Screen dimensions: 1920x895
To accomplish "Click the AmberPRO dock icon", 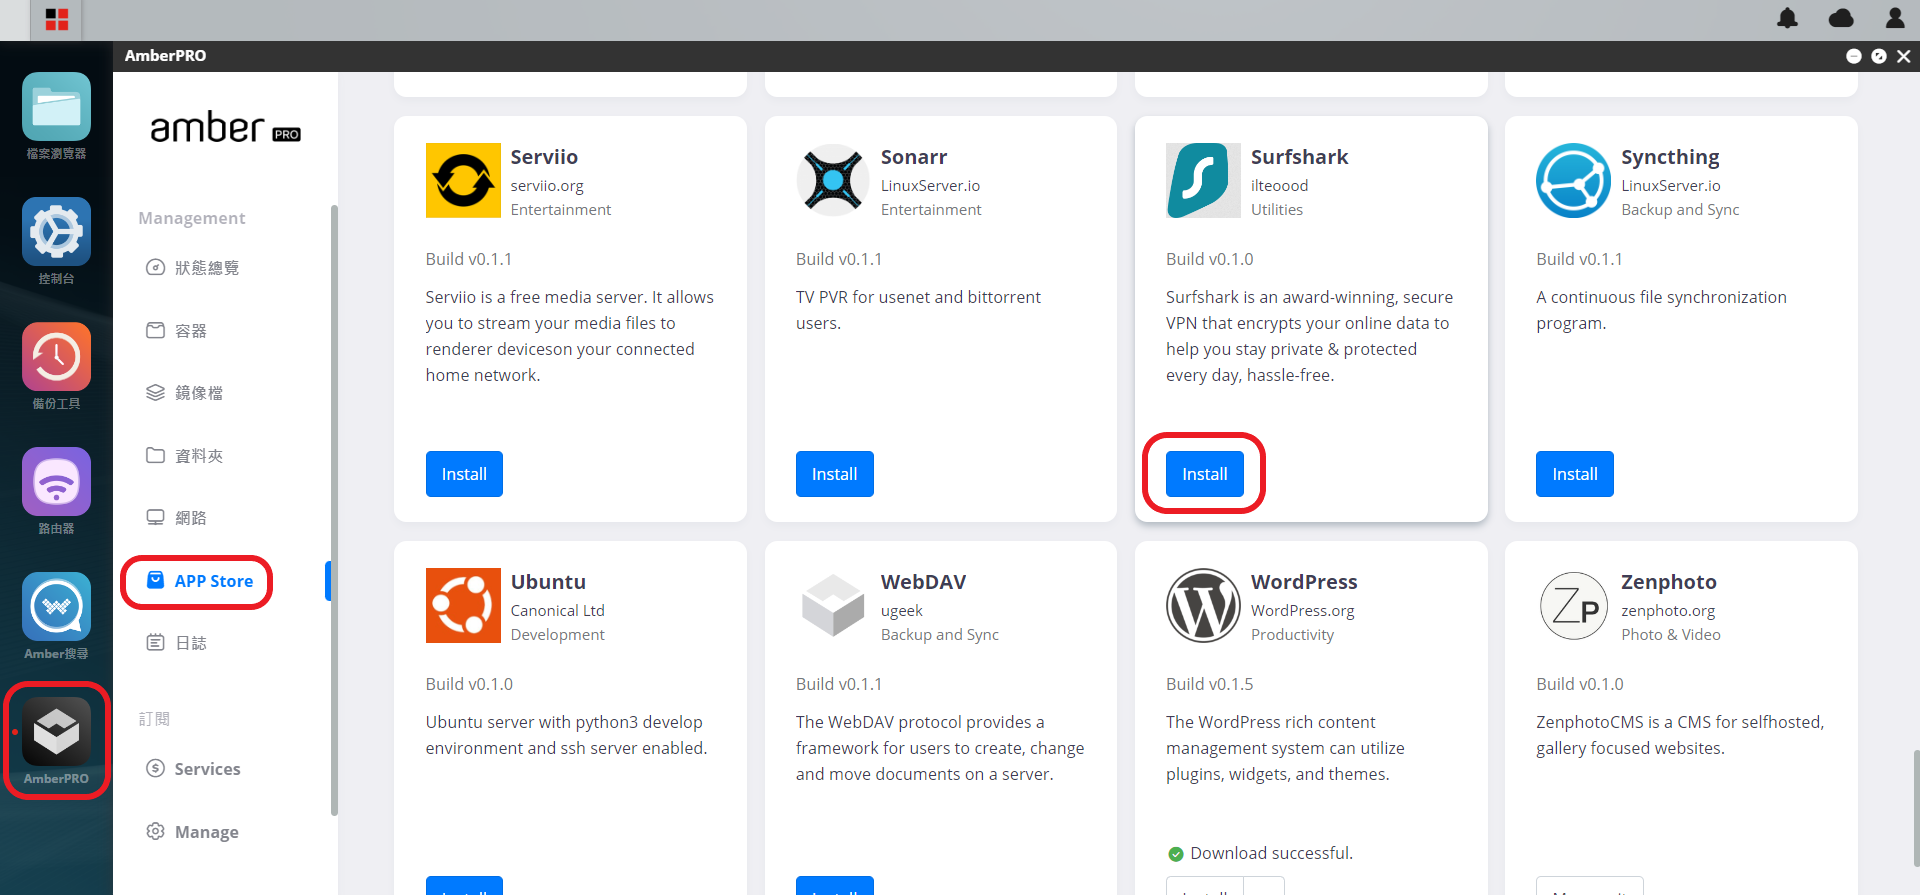I will 56,732.
